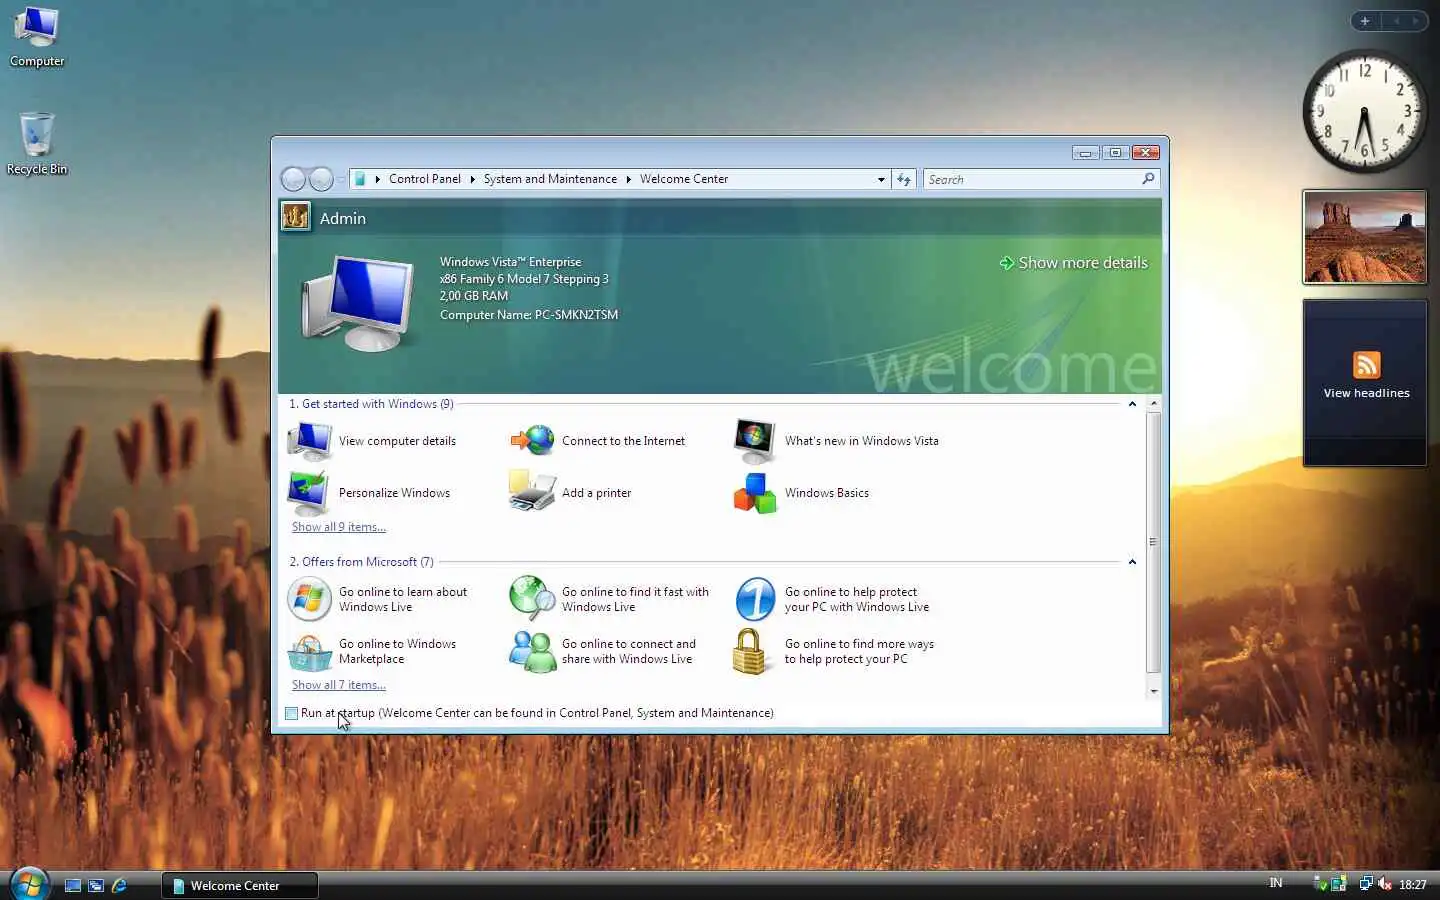1440x900 pixels.
Task: Expand the arrow before Control Panel breadcrumb
Action: [377, 179]
